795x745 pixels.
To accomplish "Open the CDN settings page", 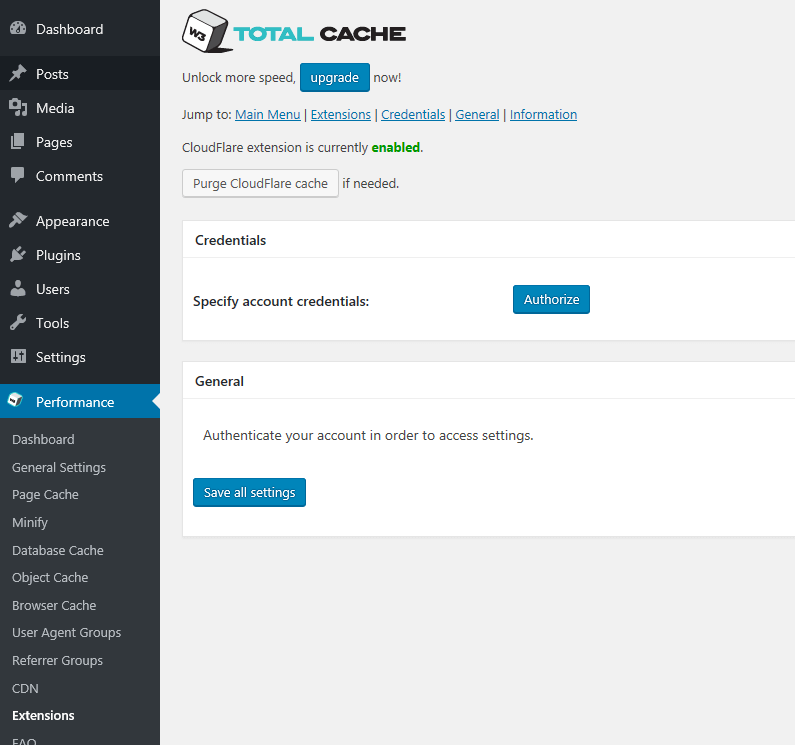I will pos(25,688).
